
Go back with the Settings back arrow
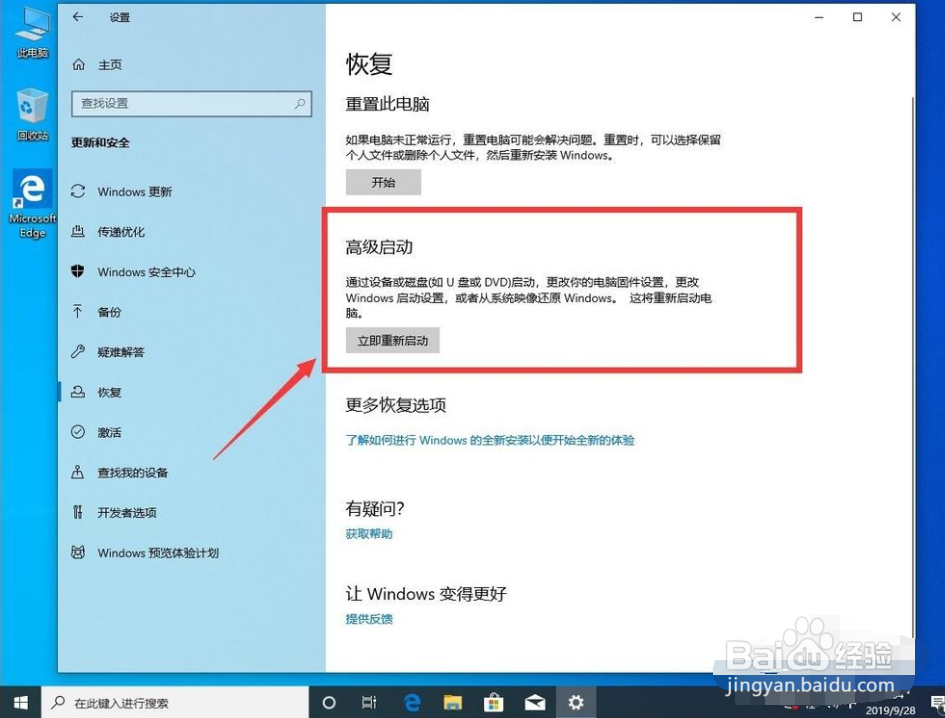click(78, 17)
